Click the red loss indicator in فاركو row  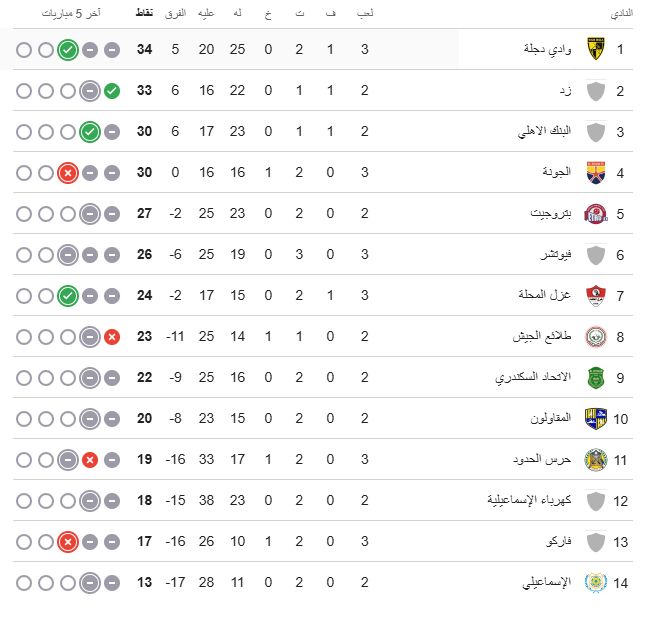pos(68,541)
